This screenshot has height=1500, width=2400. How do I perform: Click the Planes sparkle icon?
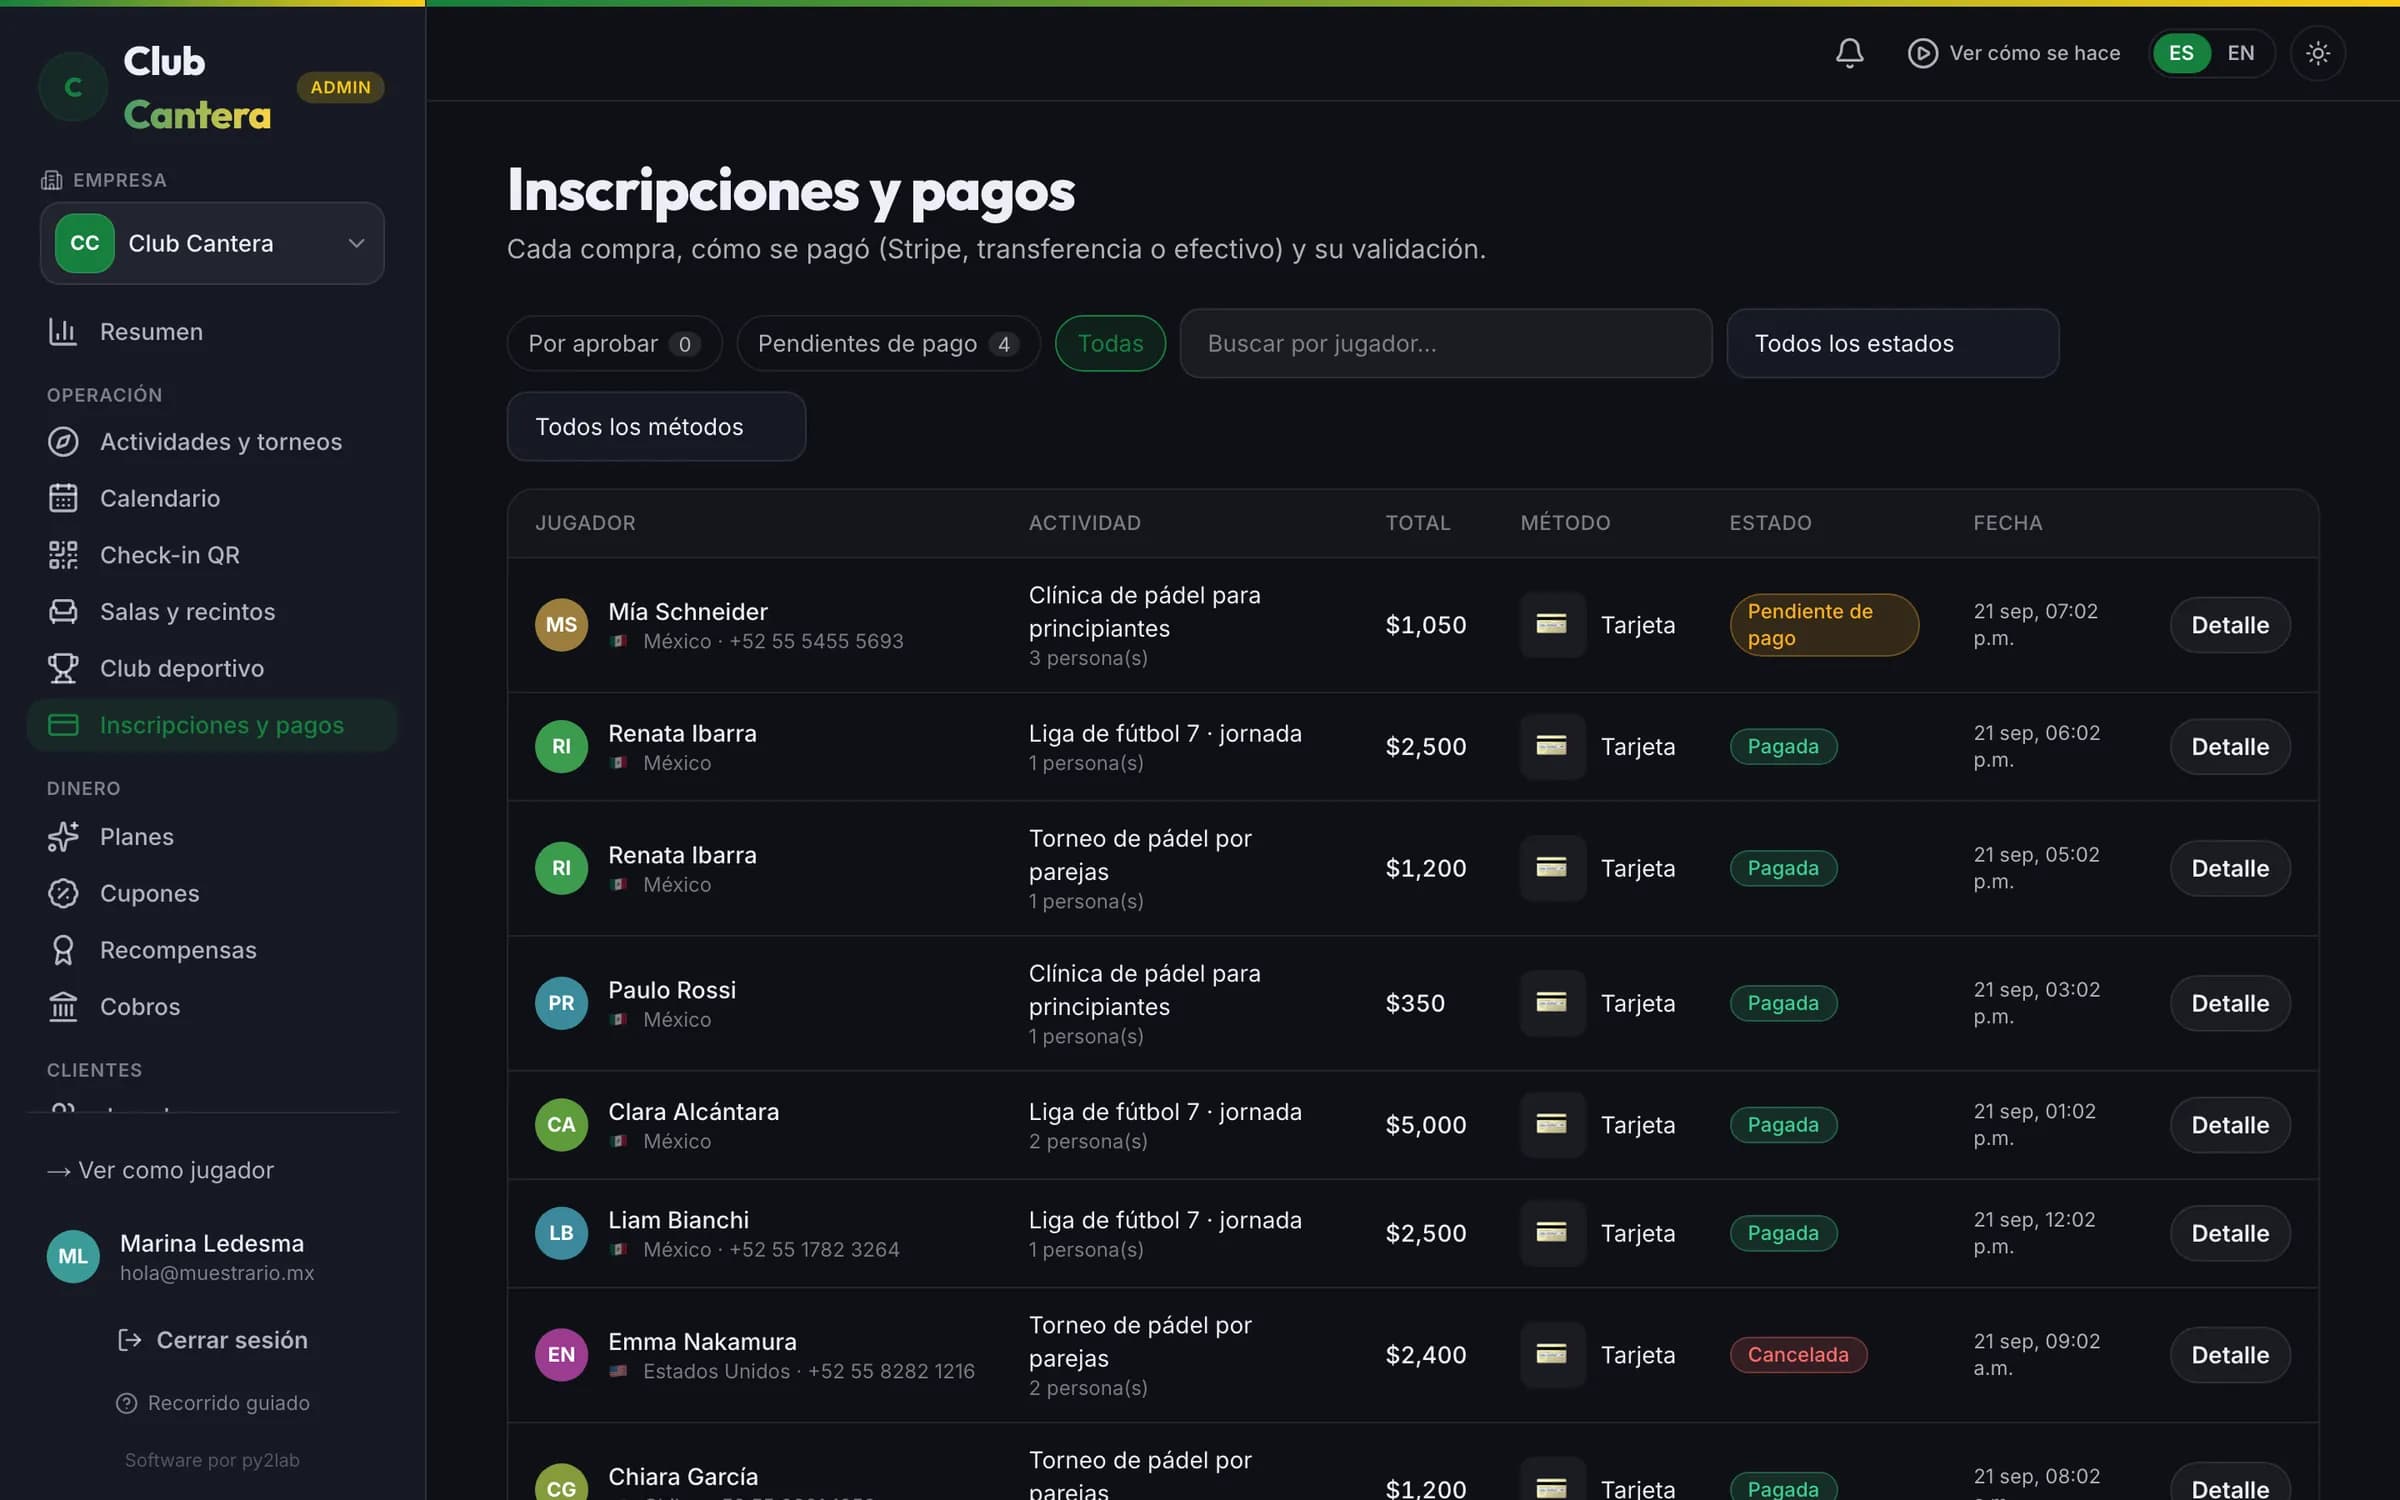[x=63, y=836]
